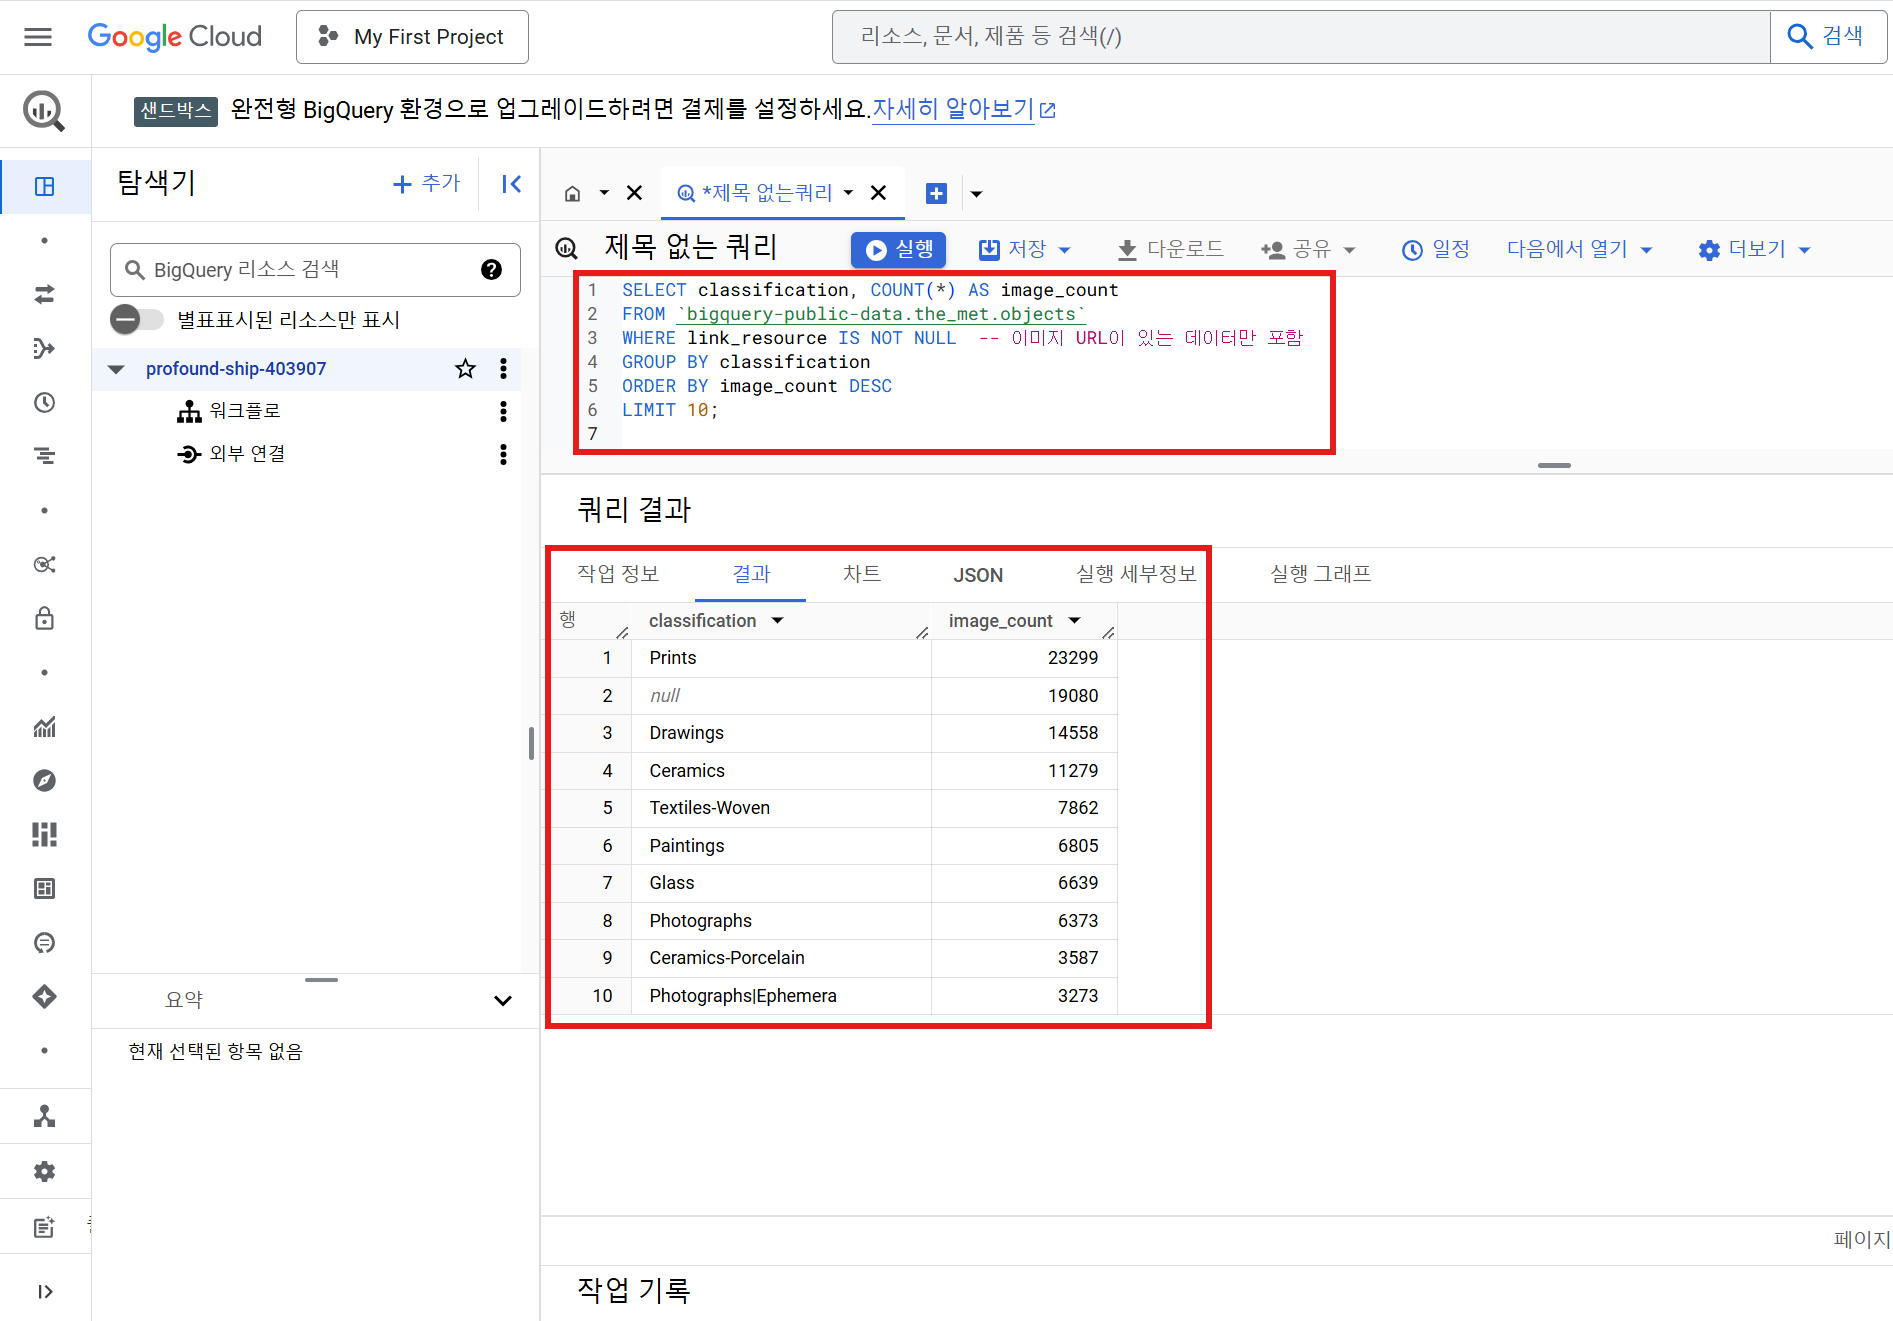
Task: Switch to the 결과 tab
Action: (752, 574)
